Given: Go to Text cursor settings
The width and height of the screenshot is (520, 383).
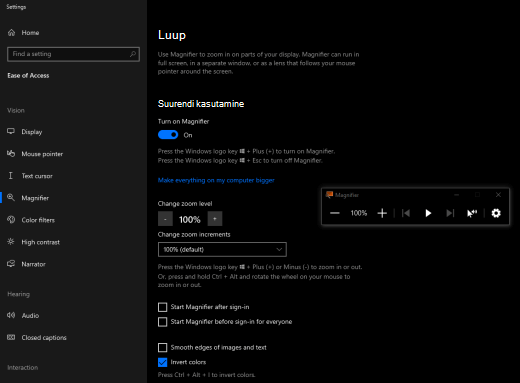Looking at the screenshot, I should tap(37, 176).
